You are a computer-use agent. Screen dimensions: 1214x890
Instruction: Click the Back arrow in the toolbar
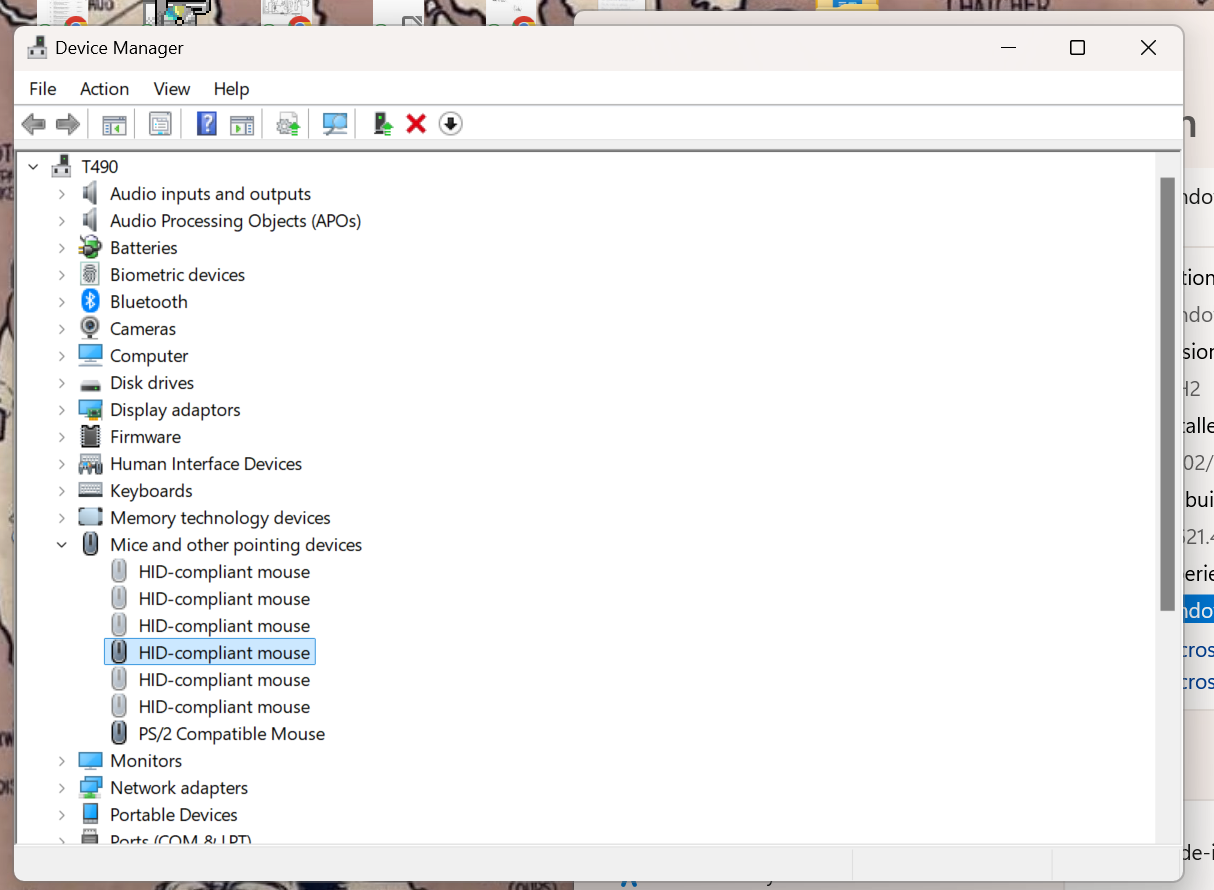34,124
